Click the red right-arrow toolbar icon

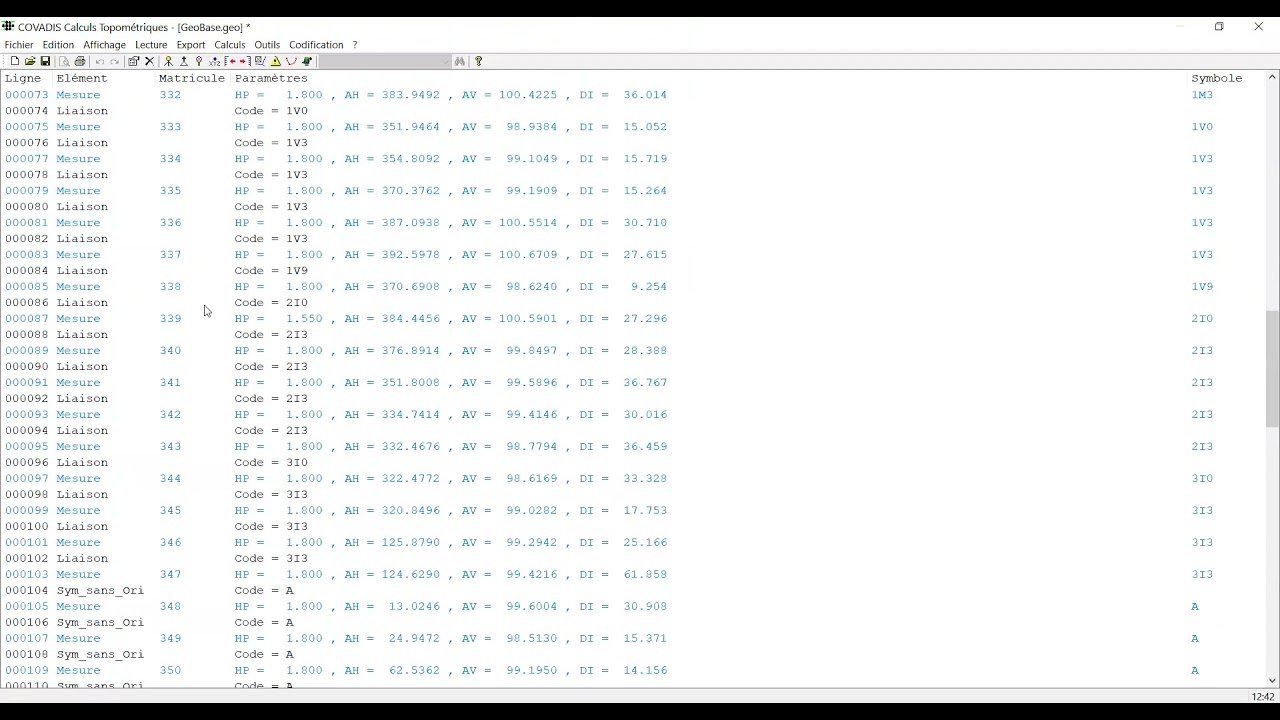click(244, 61)
